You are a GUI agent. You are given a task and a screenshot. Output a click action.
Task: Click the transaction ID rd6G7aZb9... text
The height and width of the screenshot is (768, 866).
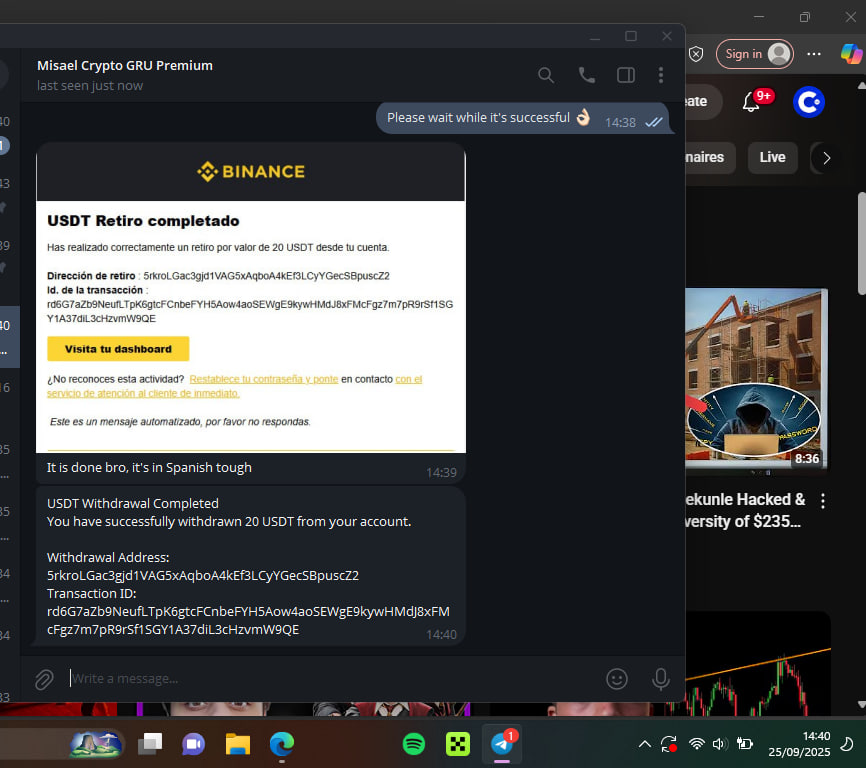[248, 621]
